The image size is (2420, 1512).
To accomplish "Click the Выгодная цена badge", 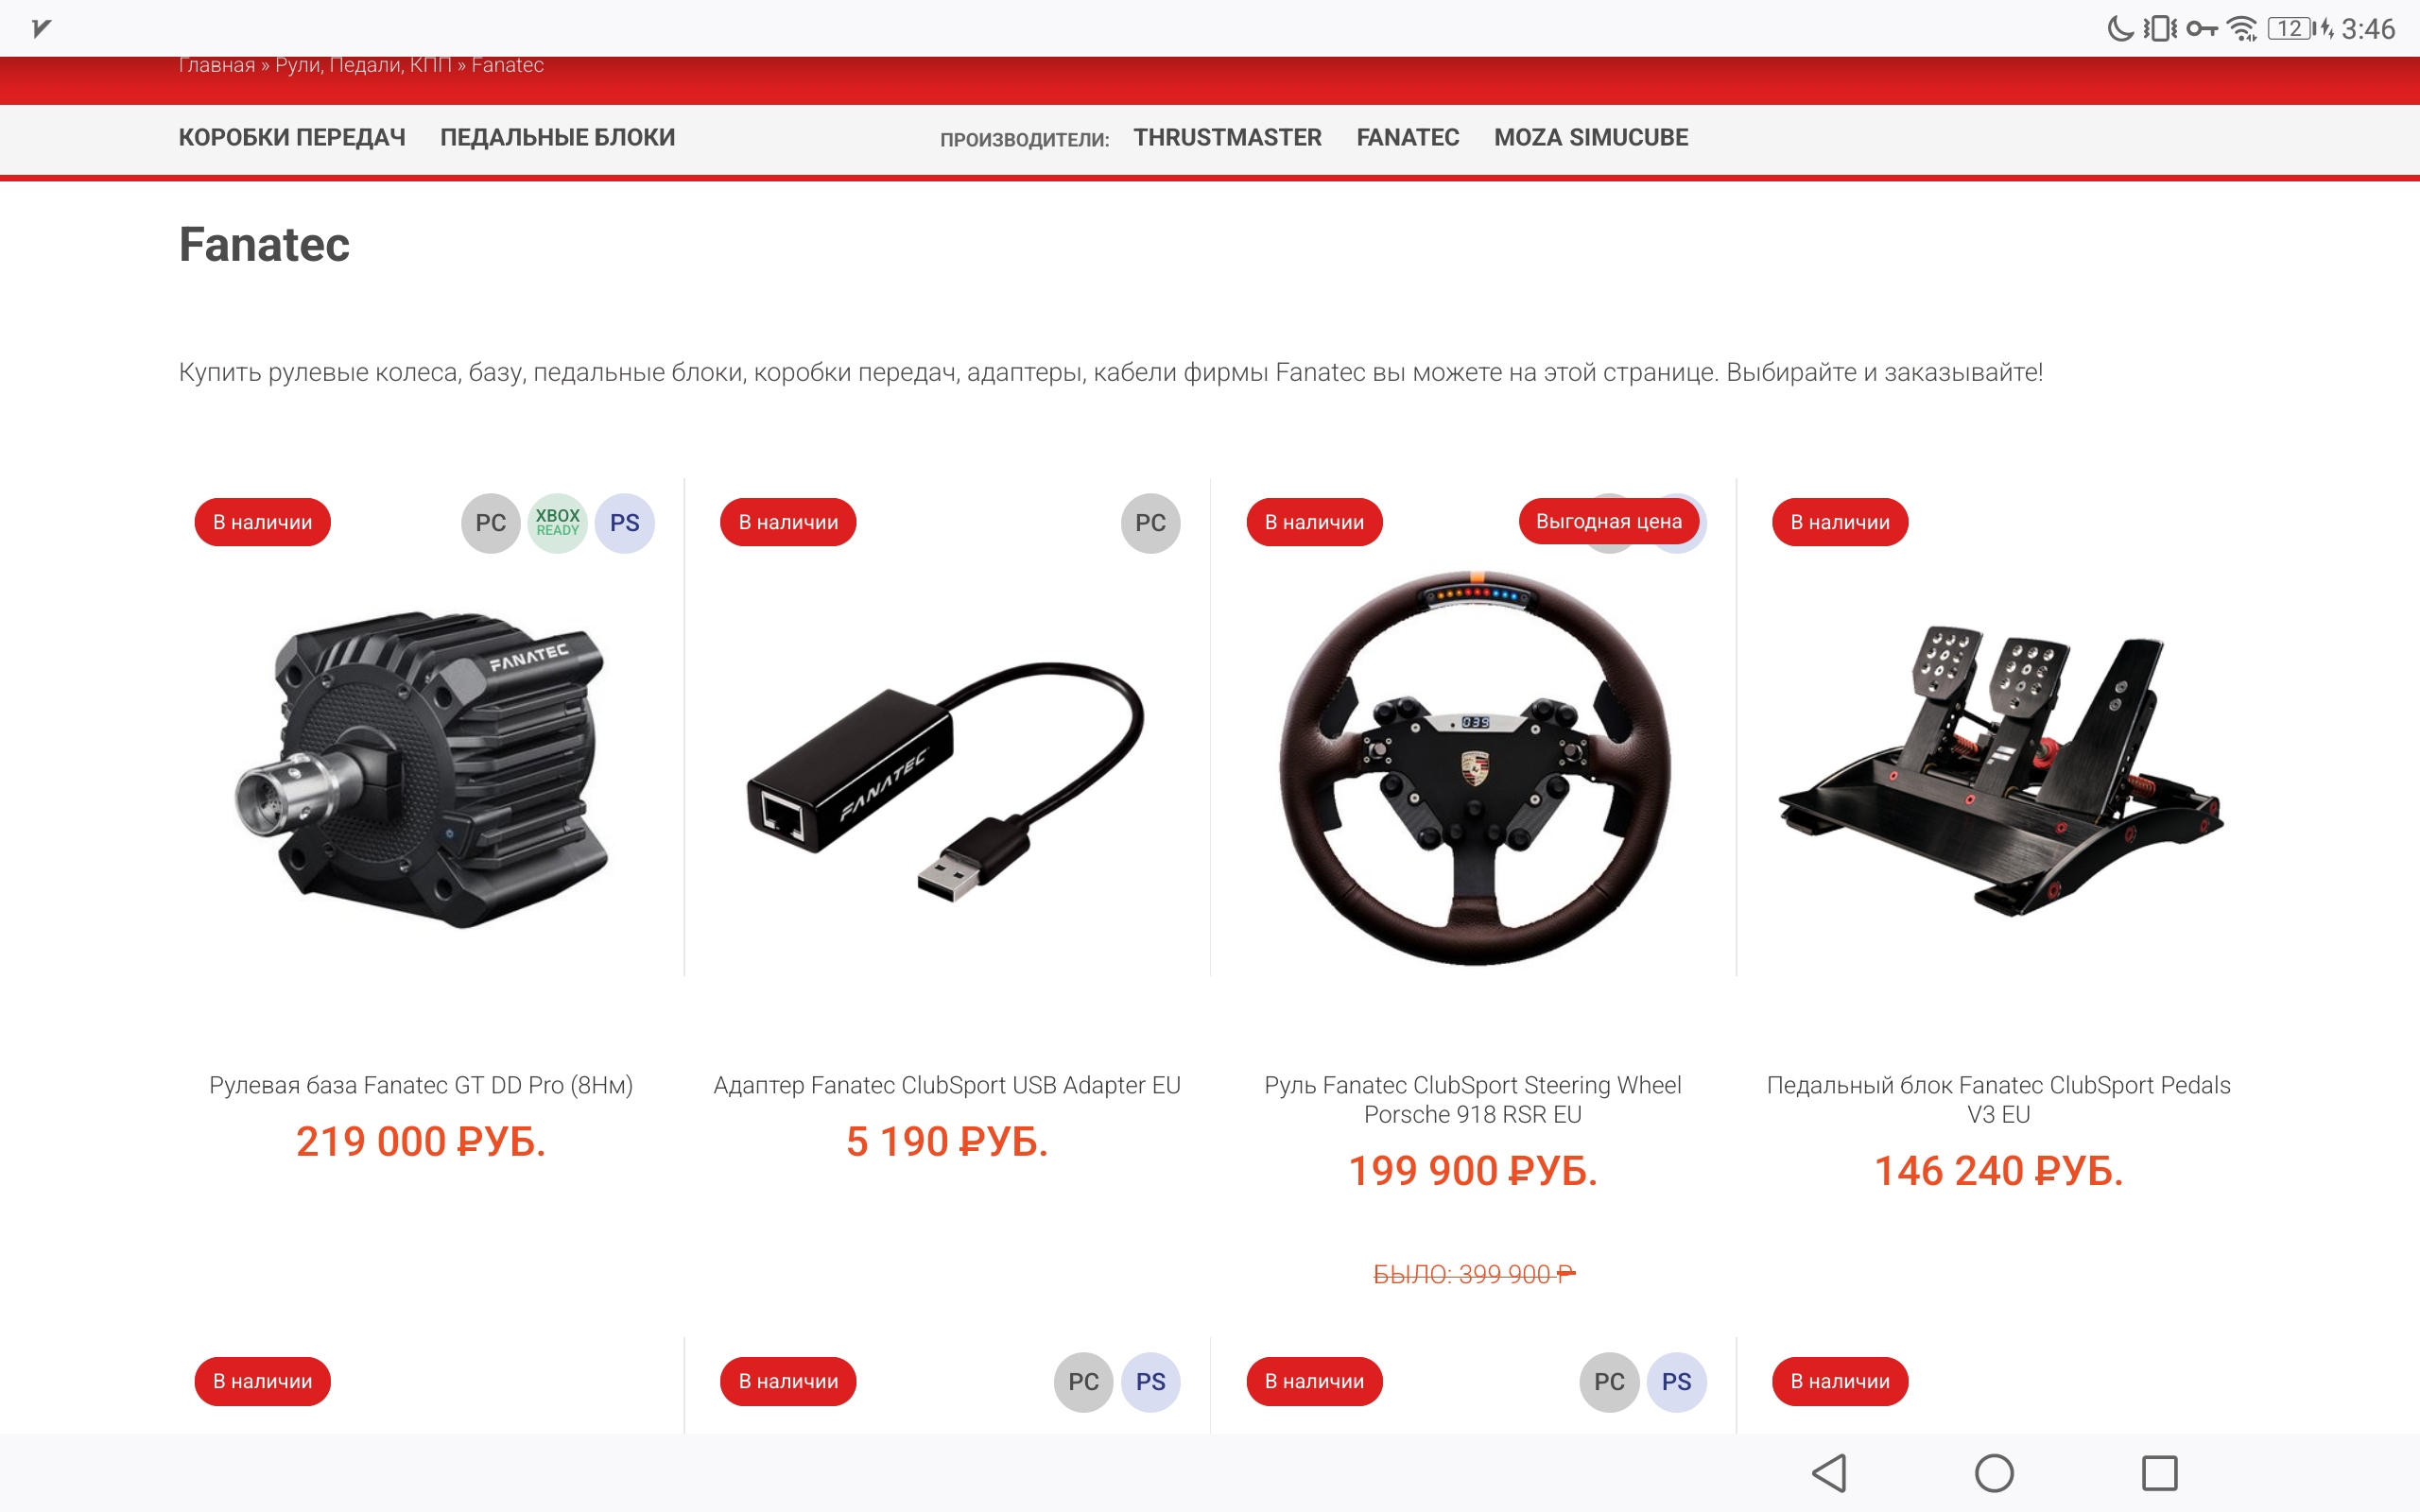I will click(x=1608, y=522).
